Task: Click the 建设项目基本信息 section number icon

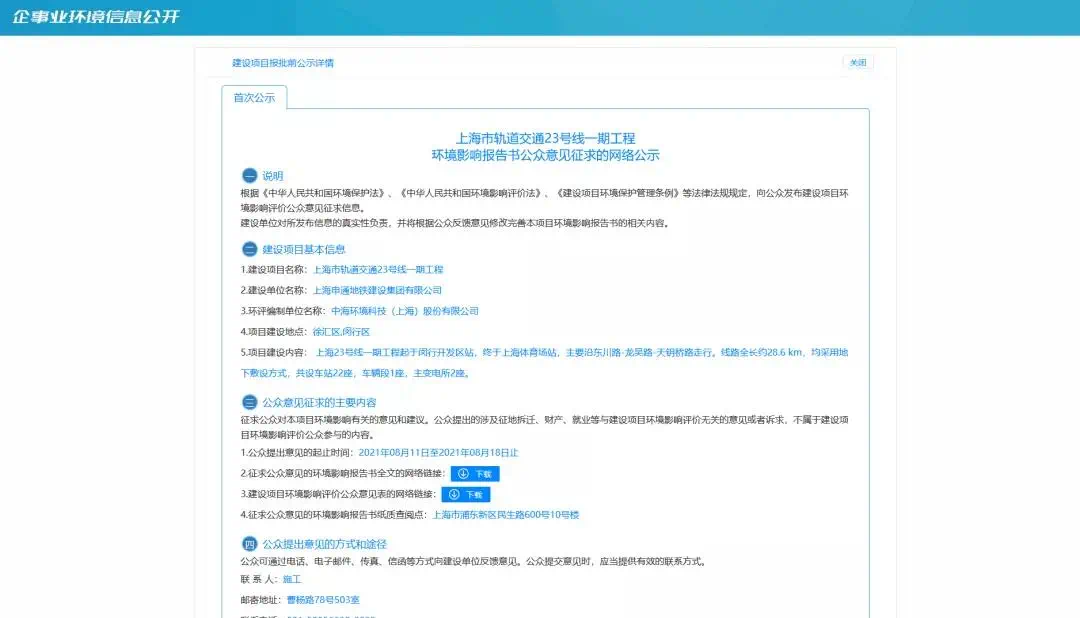Action: pos(249,249)
